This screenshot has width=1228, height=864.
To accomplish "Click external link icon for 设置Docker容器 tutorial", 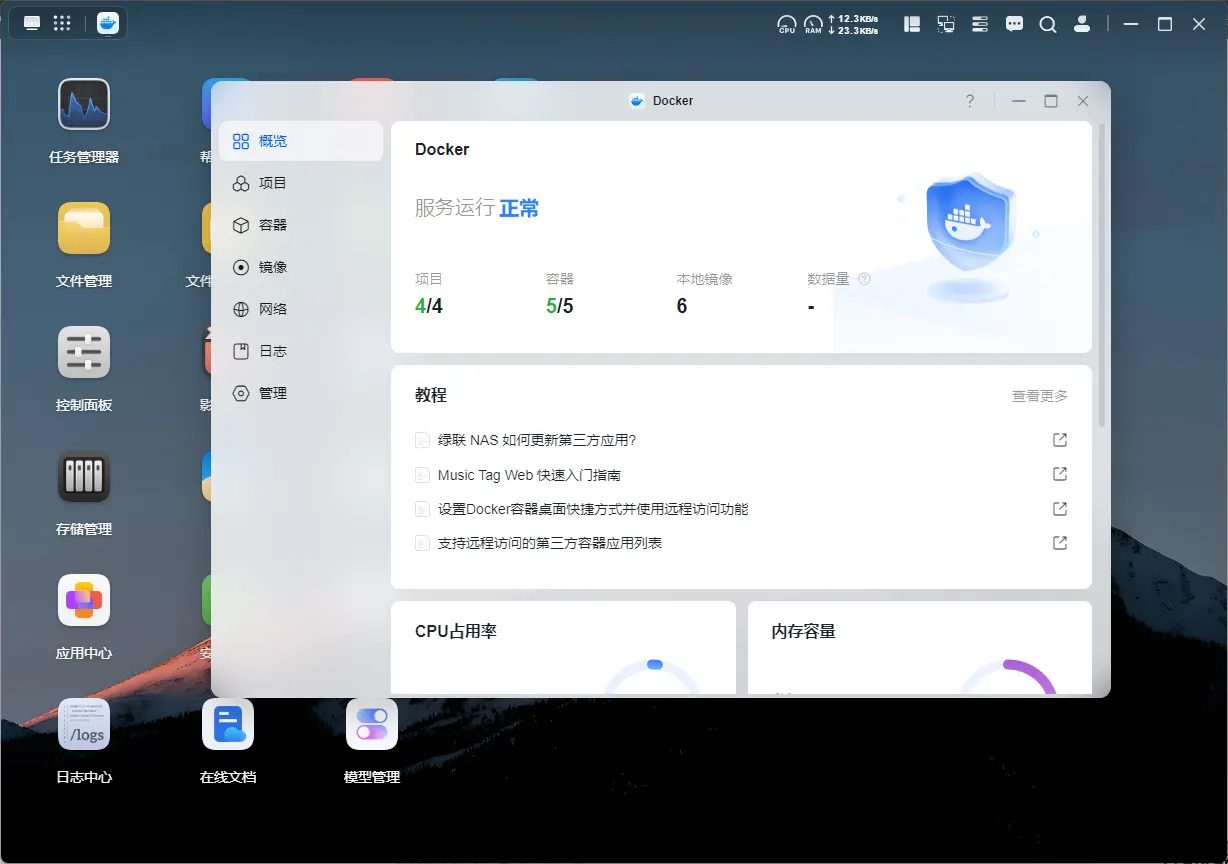I will (1060, 509).
